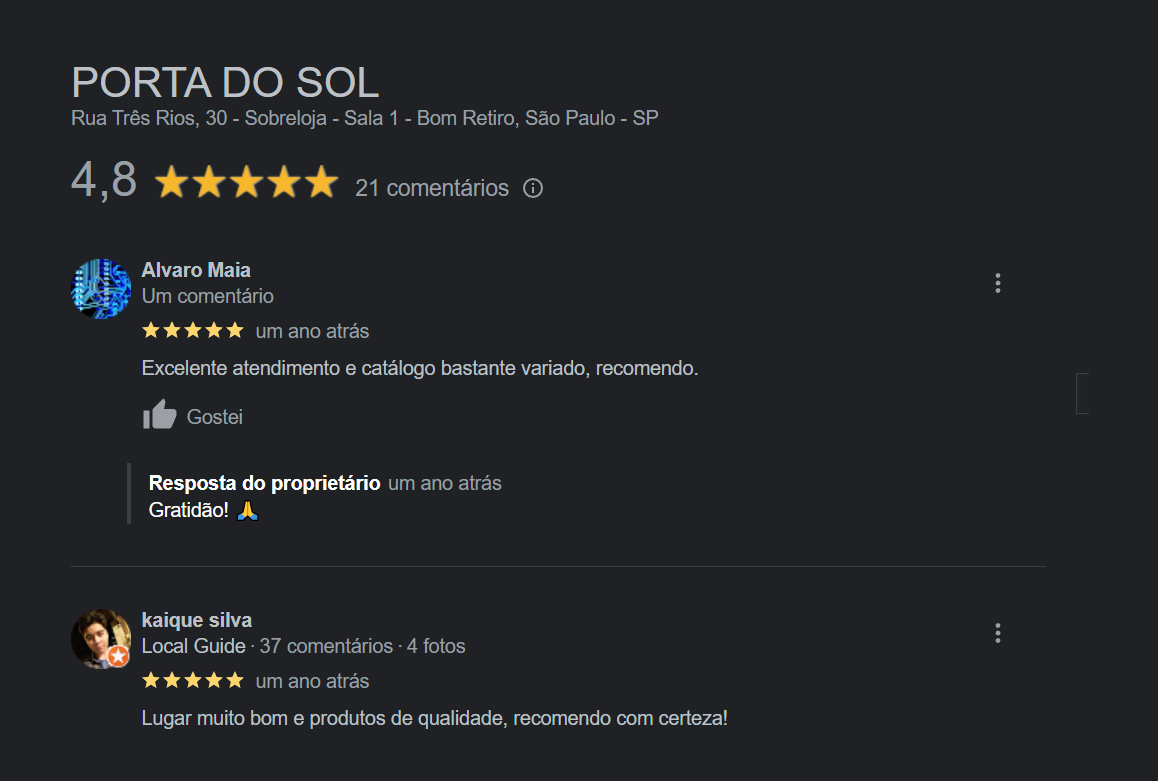Viewport: 1158px width, 781px height.
Task: Click Alvaro Maia's profile picture
Action: [x=101, y=289]
